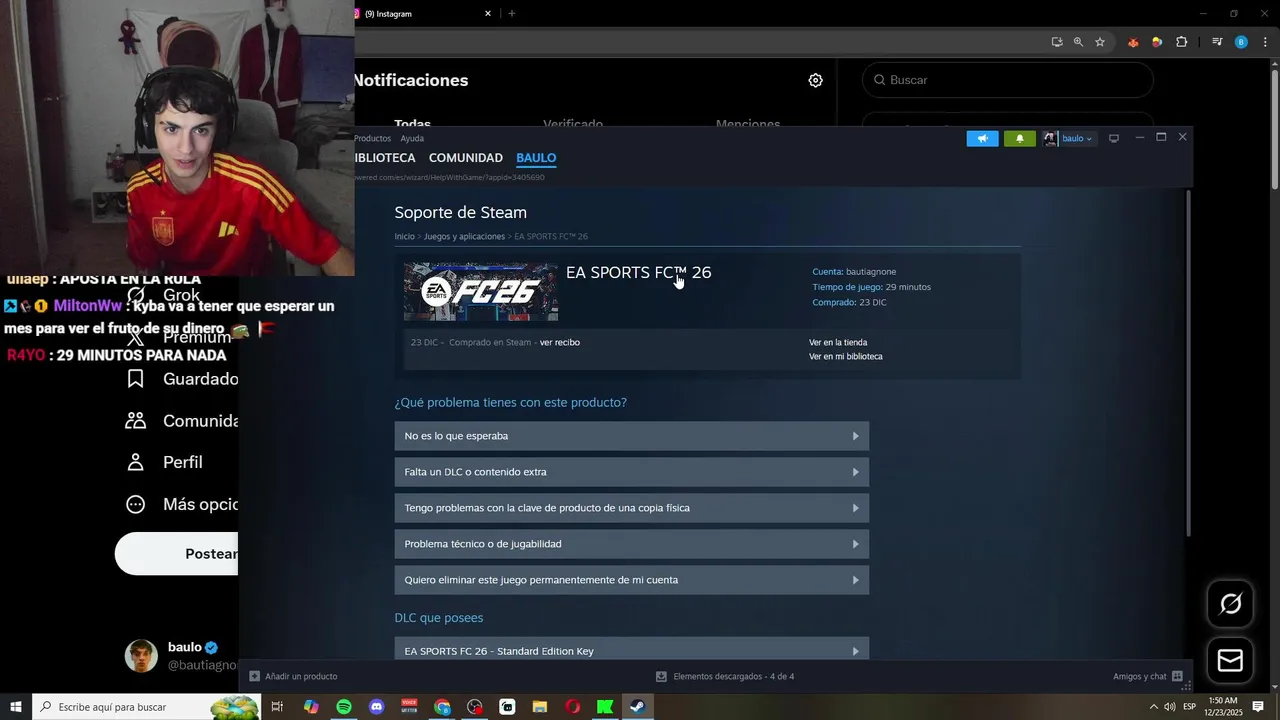The image size is (1280, 720).
Task: Close the Instagram browser tab
Action: click(x=488, y=14)
